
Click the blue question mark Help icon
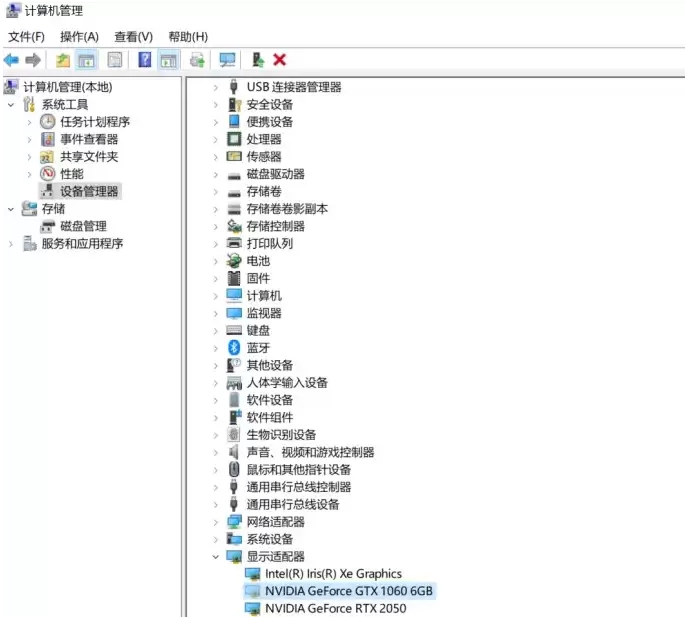click(x=145, y=59)
